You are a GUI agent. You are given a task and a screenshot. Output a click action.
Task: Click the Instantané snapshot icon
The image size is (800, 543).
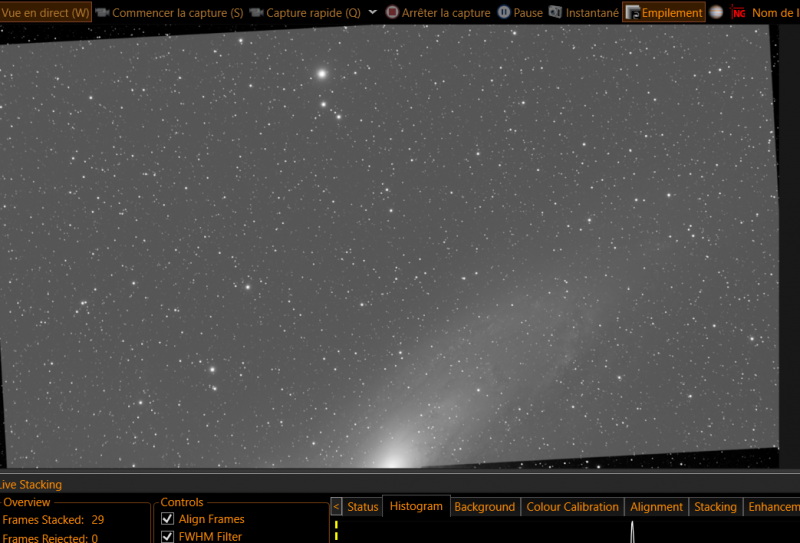coord(555,12)
